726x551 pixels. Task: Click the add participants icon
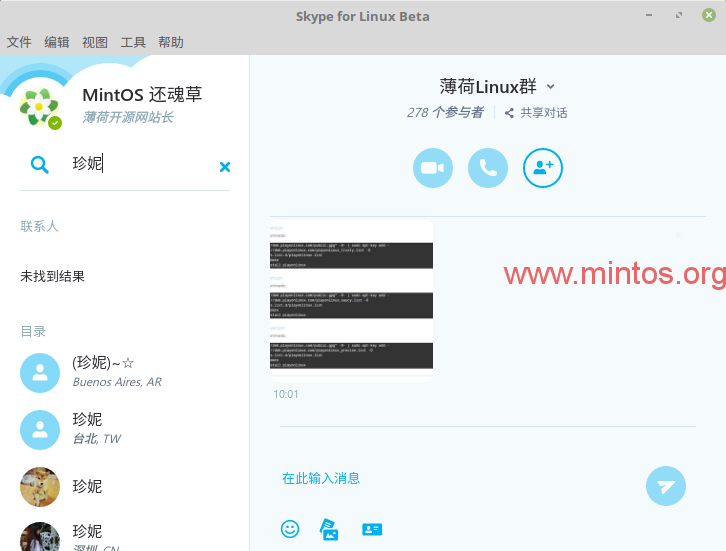[x=543, y=168]
